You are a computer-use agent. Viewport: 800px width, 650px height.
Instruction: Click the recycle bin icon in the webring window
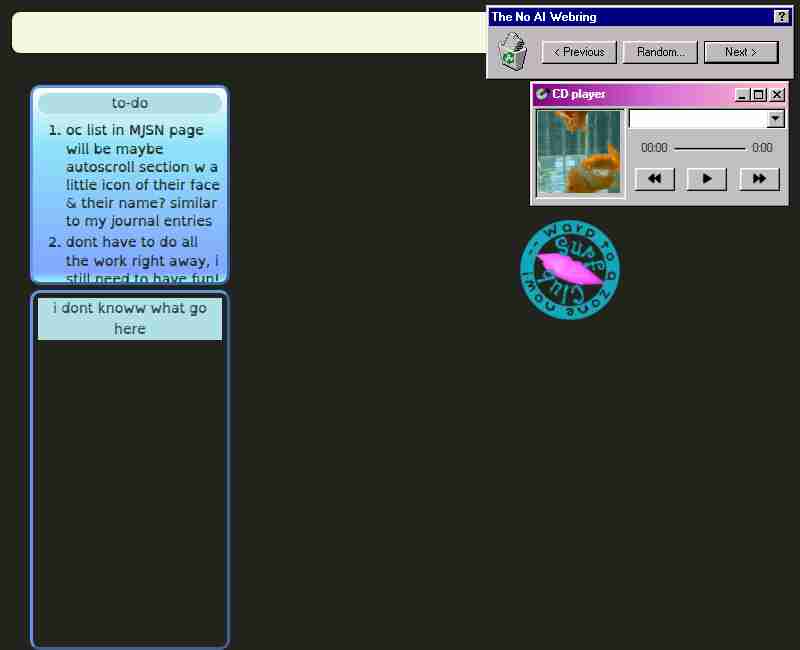[513, 52]
